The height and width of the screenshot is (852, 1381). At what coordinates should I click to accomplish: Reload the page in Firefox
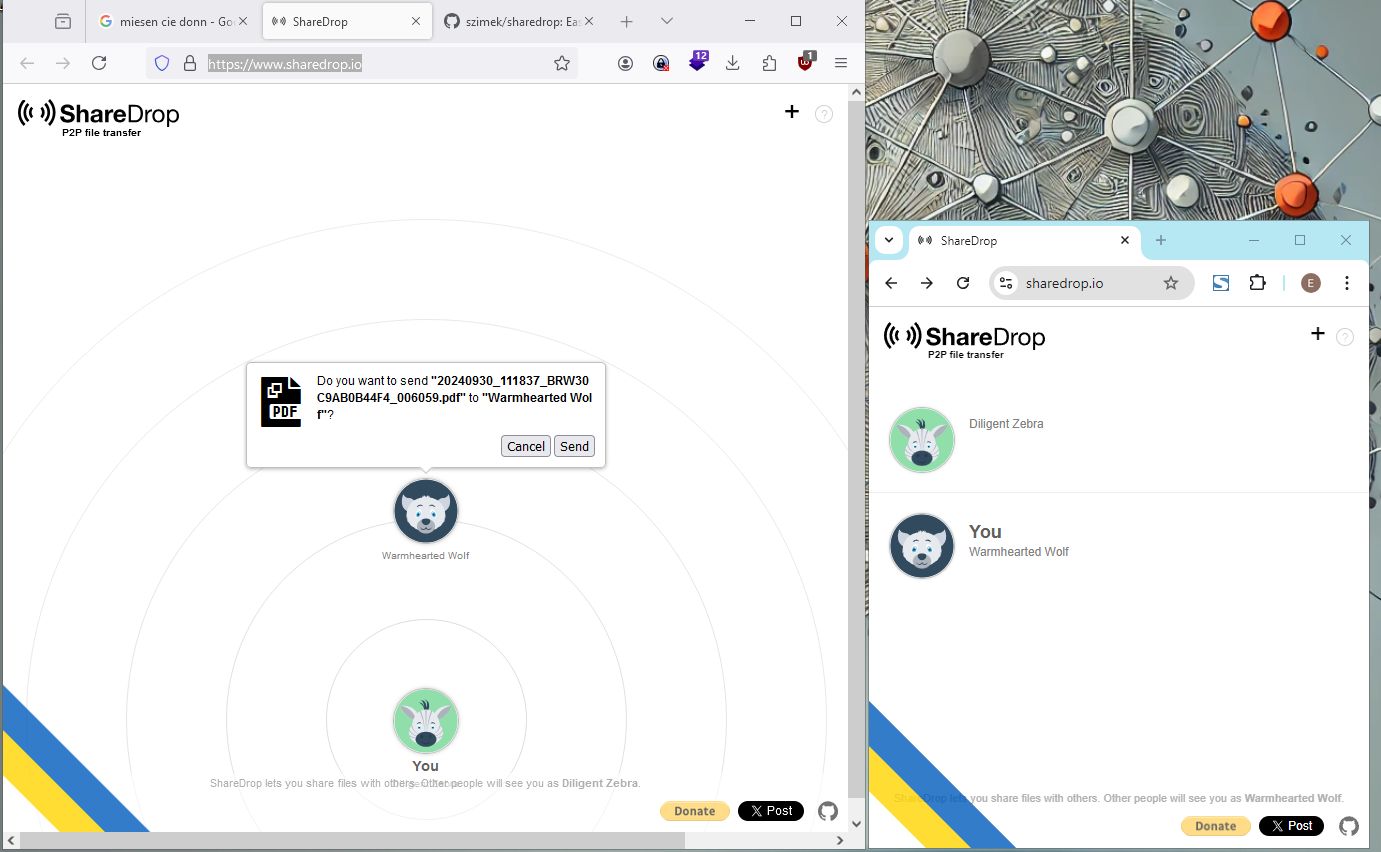(99, 63)
